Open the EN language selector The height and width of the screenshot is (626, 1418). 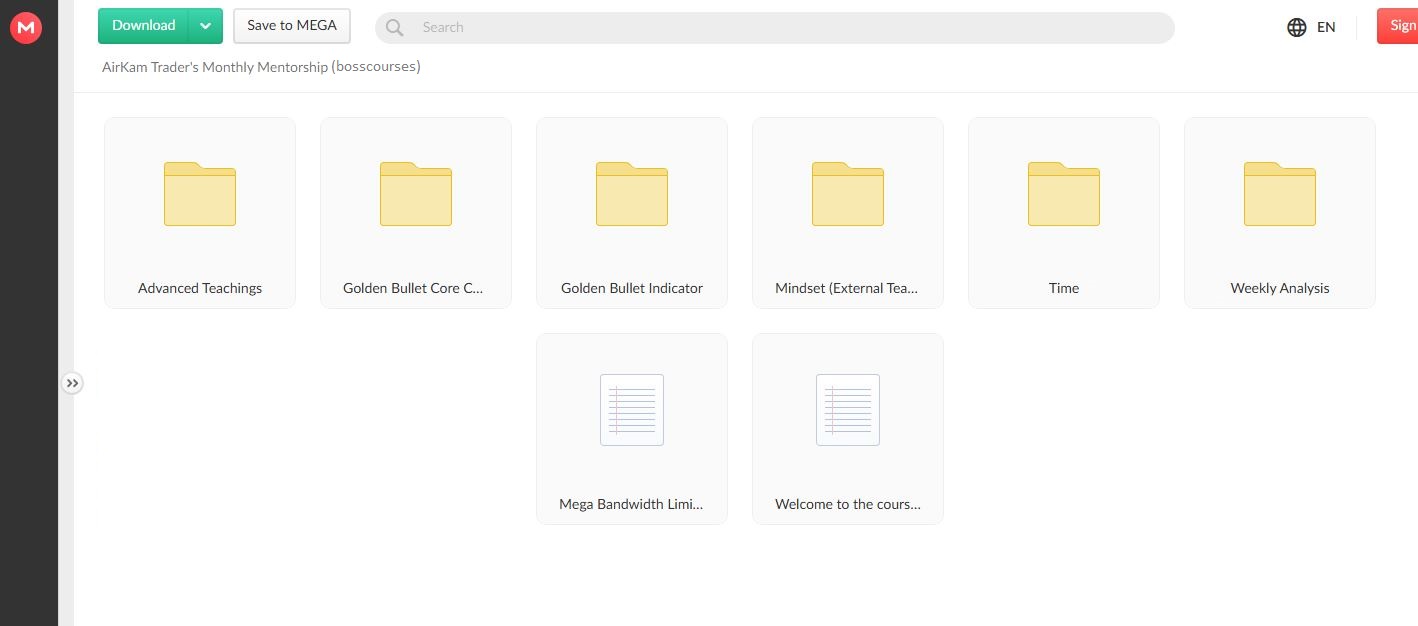[x=1326, y=27]
